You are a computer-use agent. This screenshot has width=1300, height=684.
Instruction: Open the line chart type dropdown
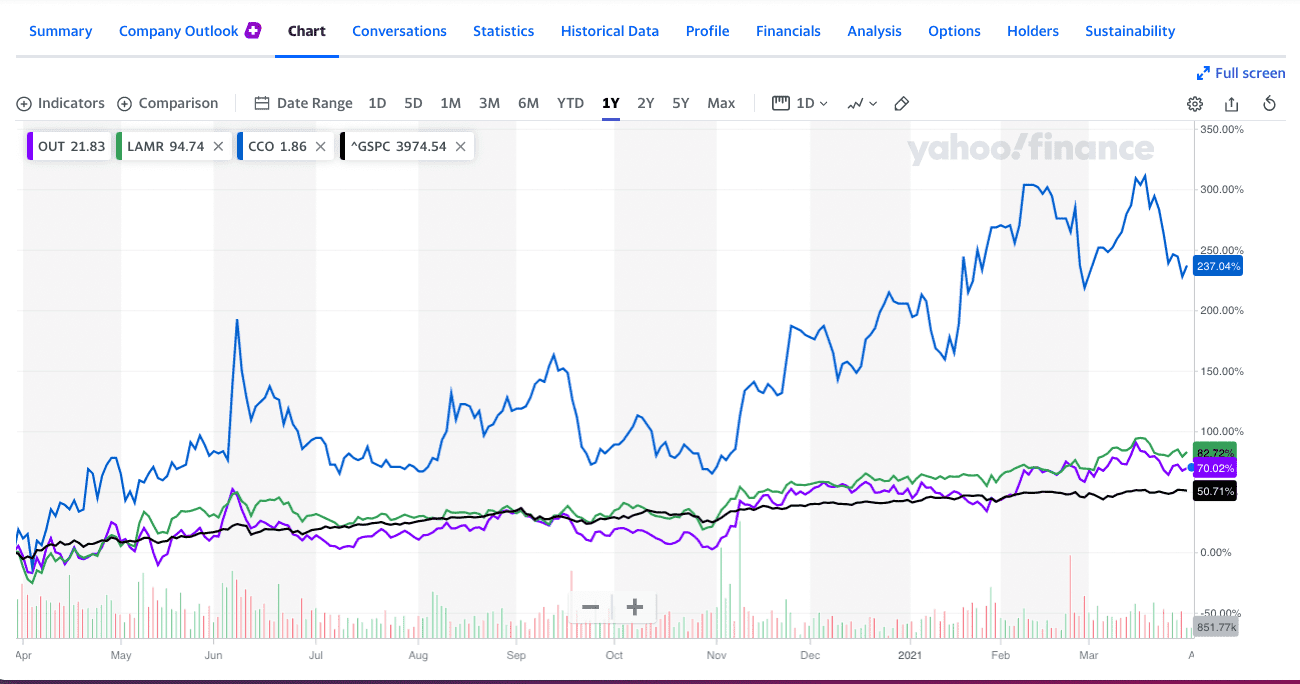click(x=862, y=103)
